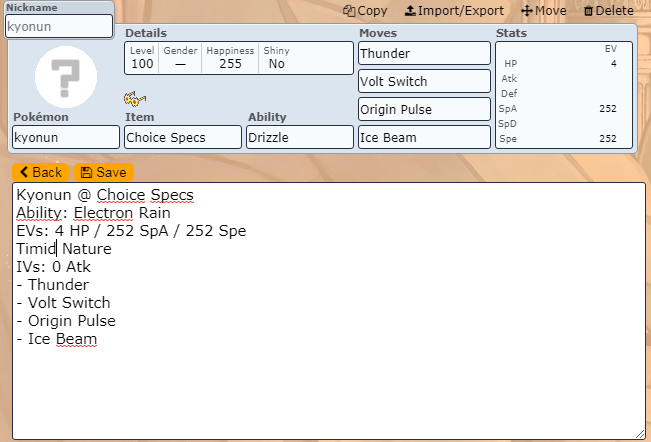Go back with the Back button
The image size is (651, 442).
point(40,173)
